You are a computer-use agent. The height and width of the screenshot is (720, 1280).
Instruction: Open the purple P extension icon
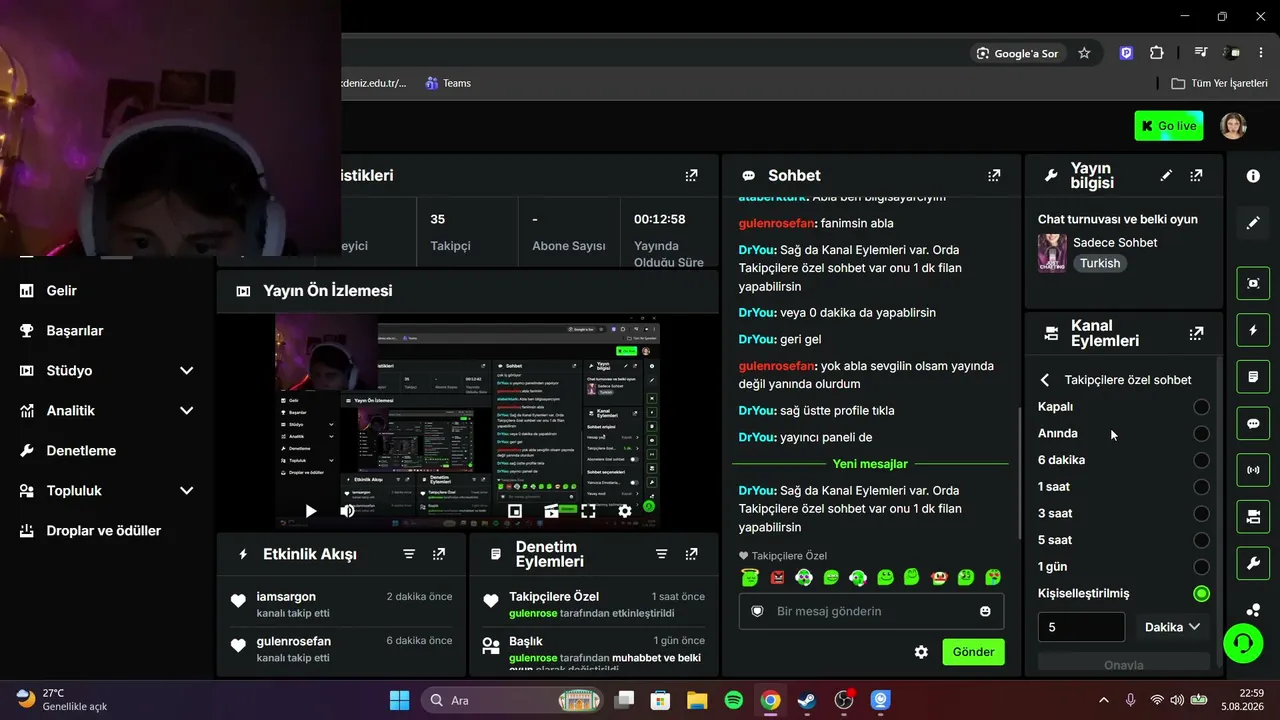pyautogui.click(x=1127, y=53)
